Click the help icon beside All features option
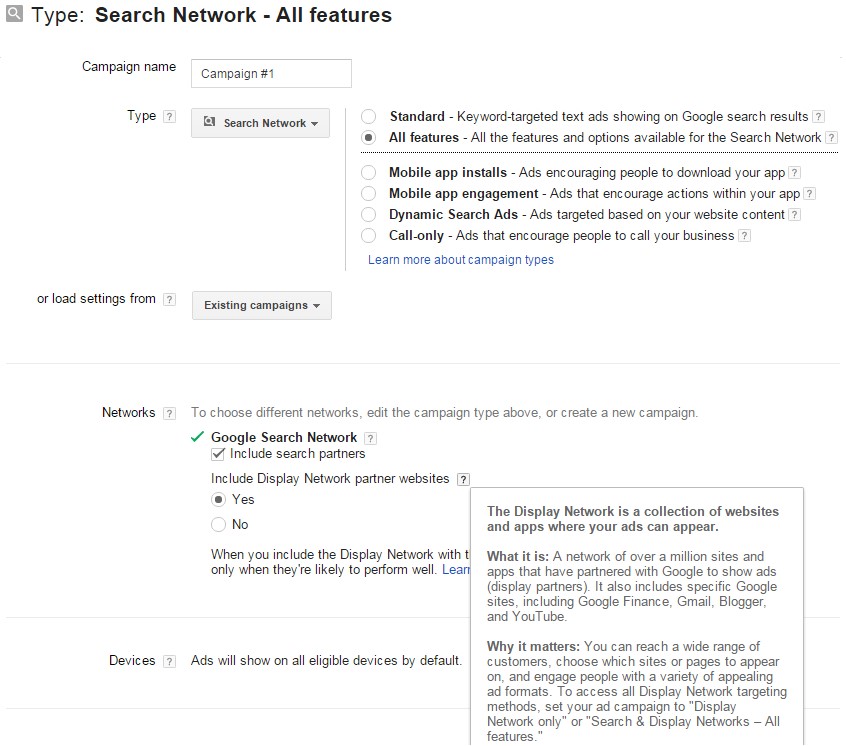 coord(833,137)
